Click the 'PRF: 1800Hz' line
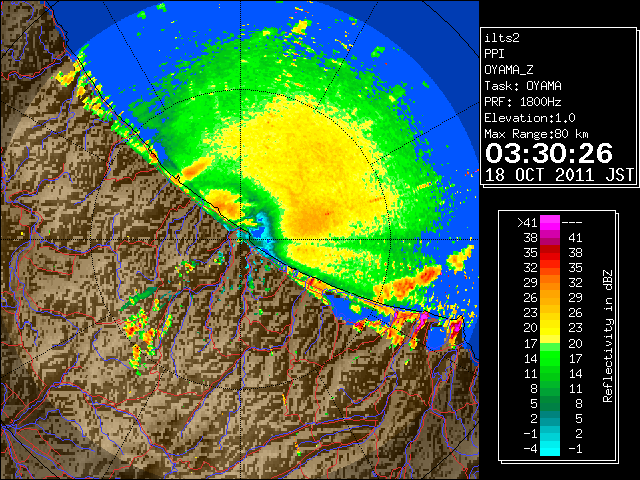The image size is (640, 480). pos(522,102)
